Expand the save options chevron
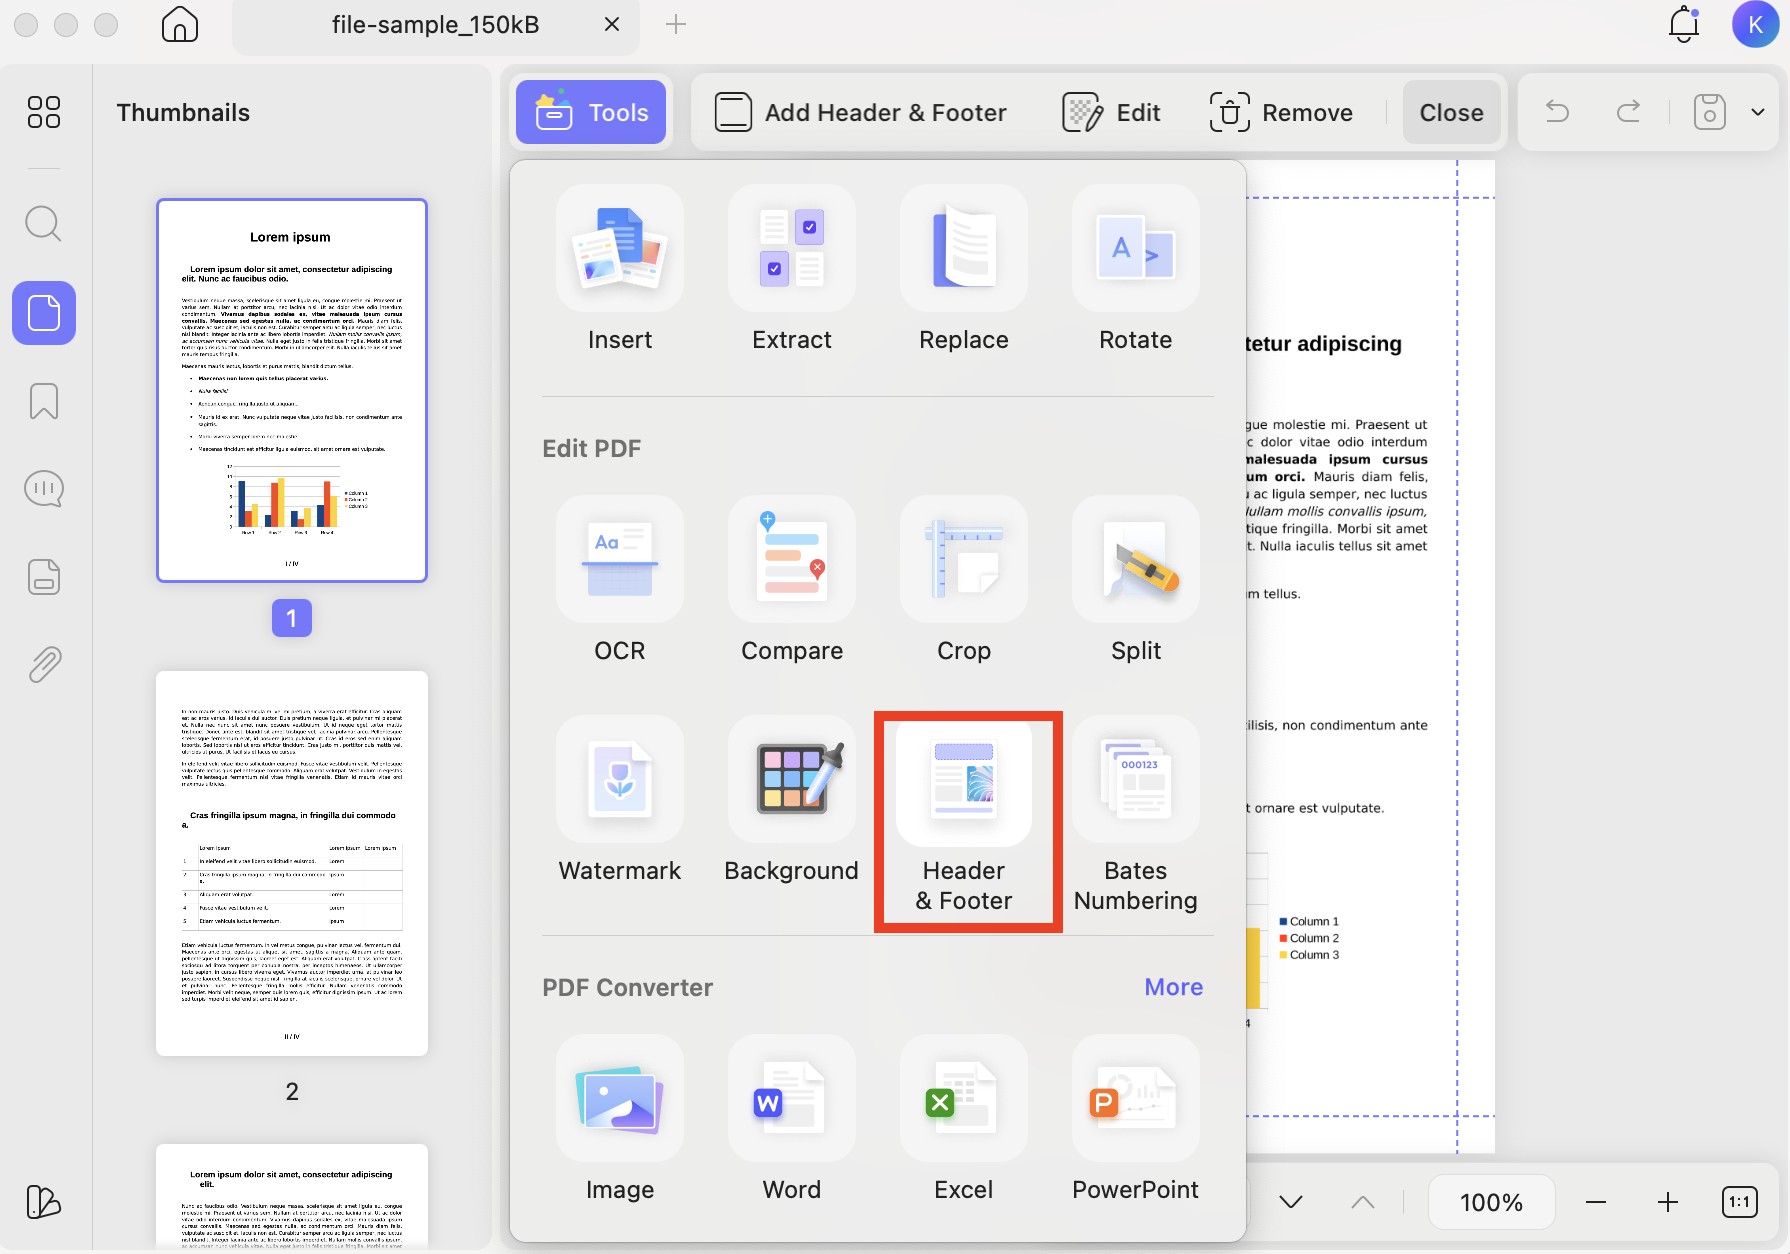Viewport: 1790px width, 1254px height. pos(1757,112)
